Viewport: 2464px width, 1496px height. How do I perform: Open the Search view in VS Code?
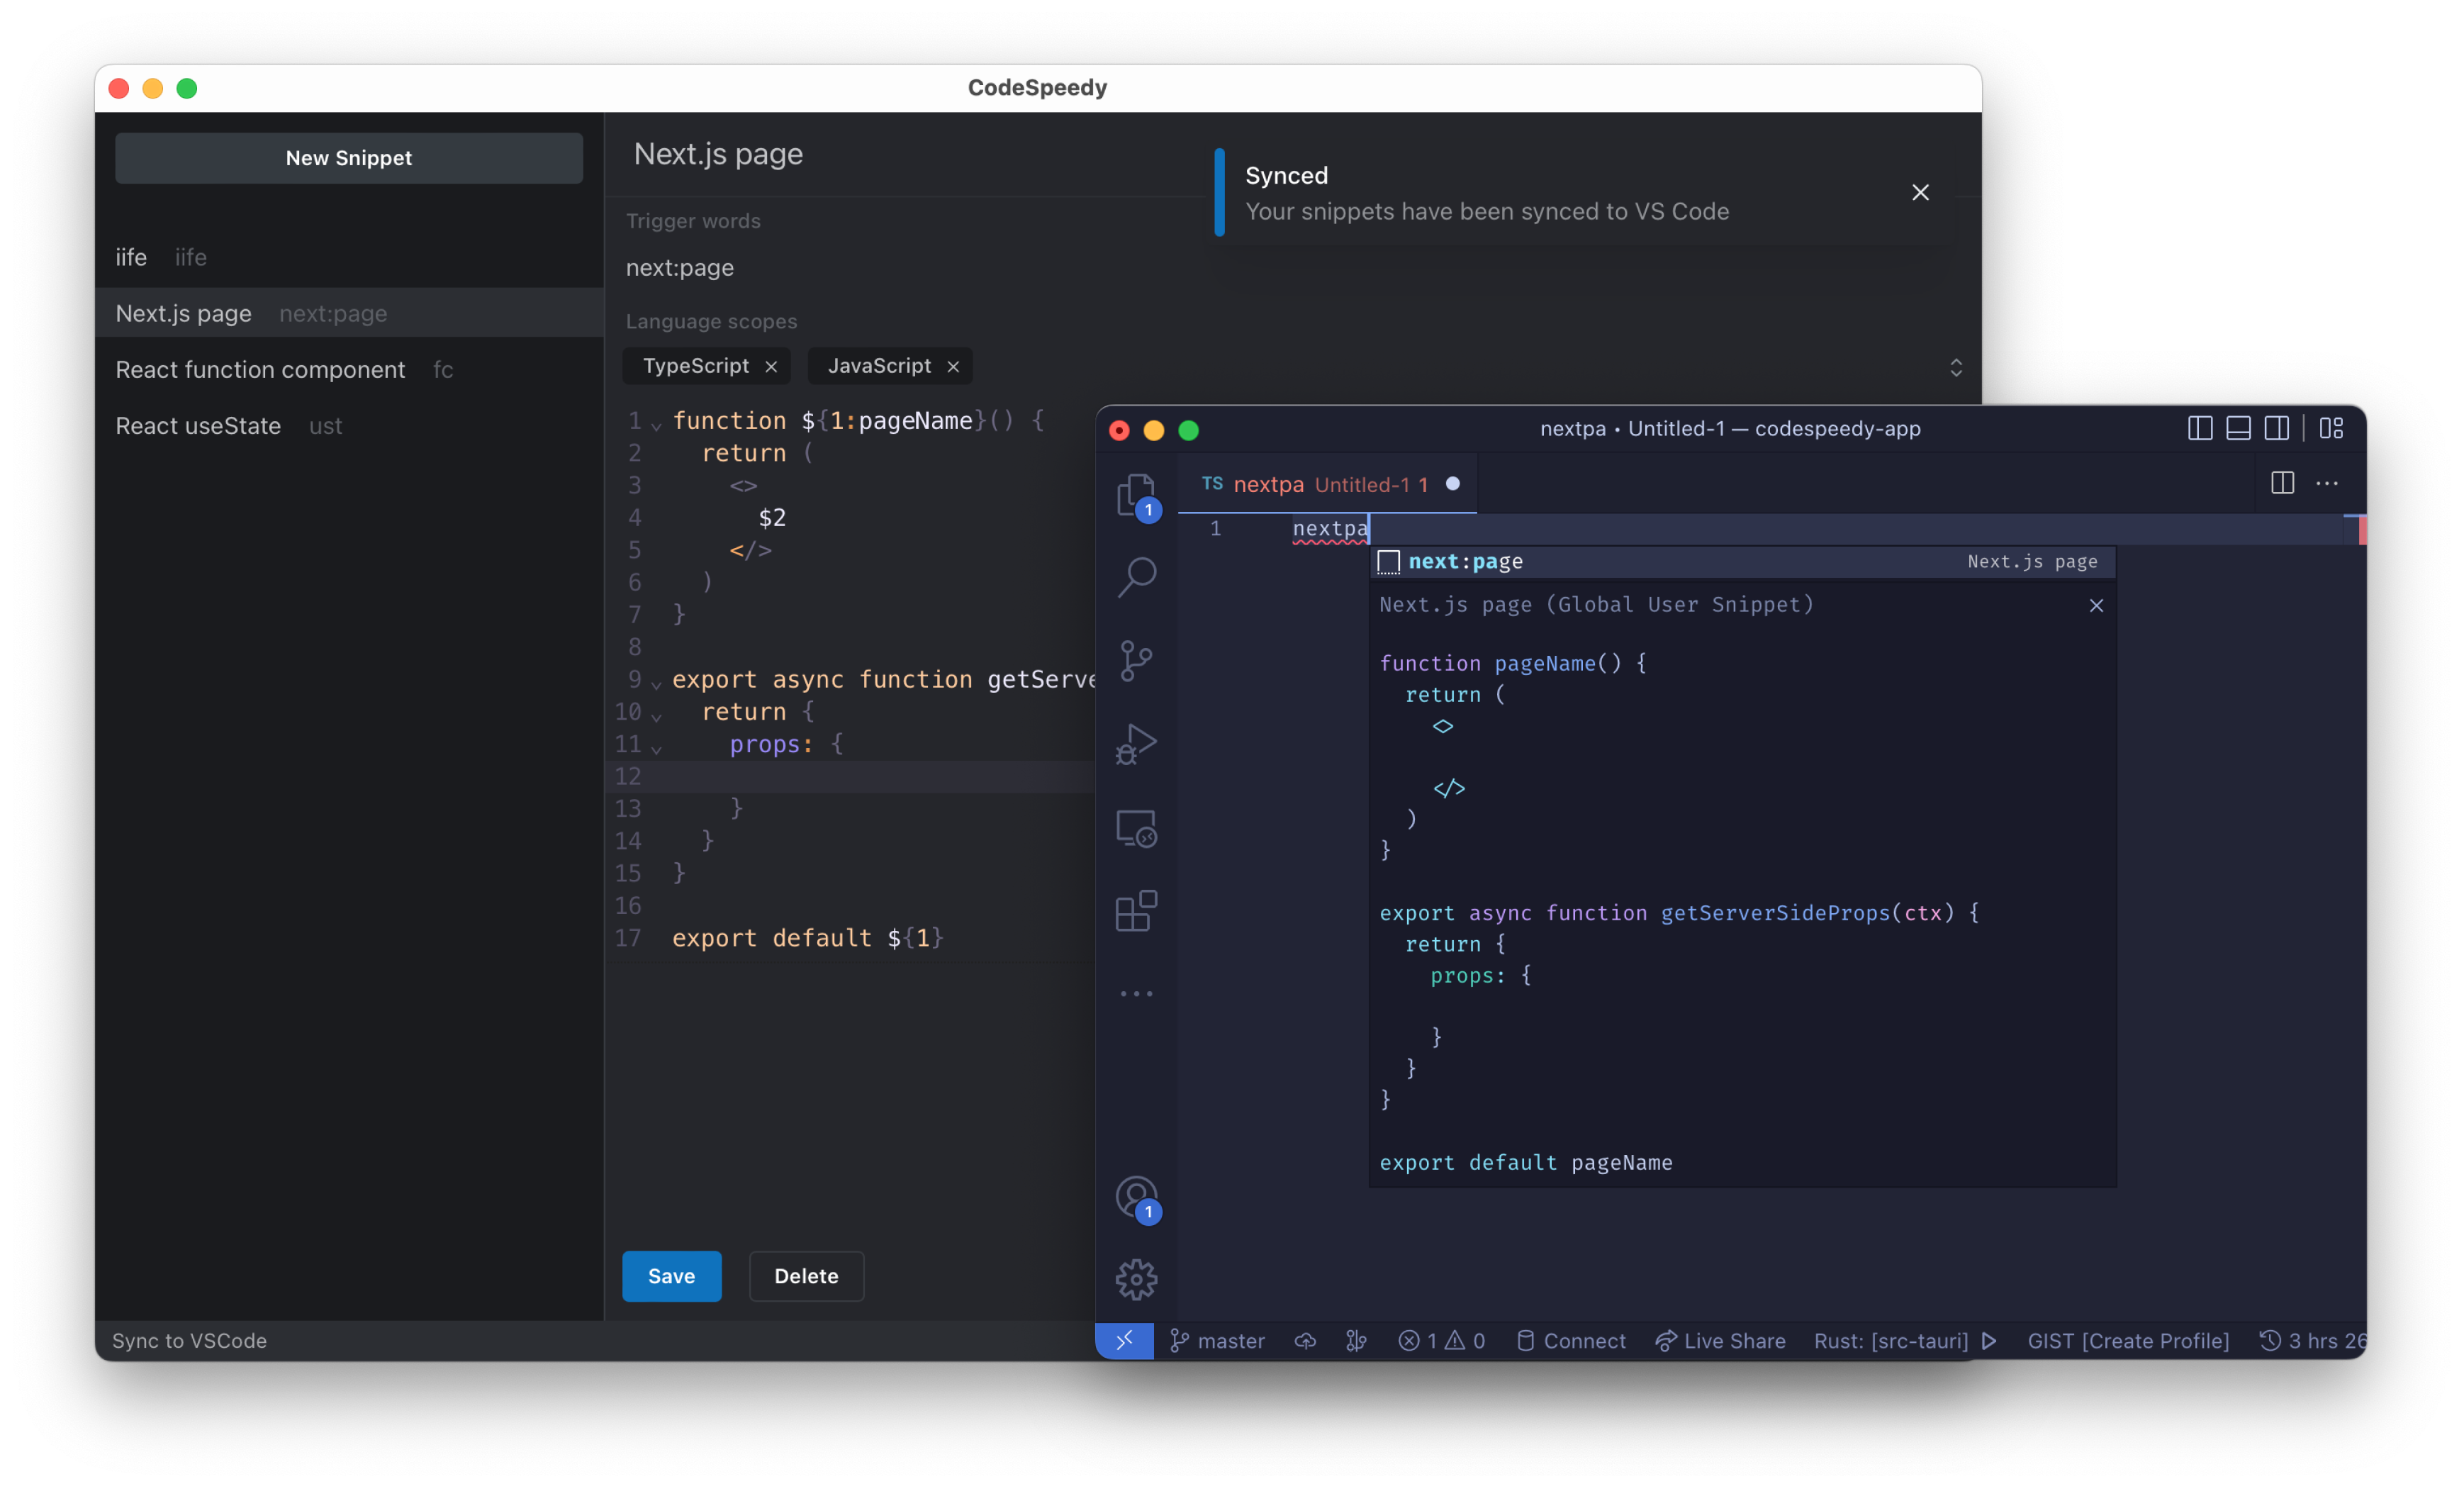click(x=1136, y=577)
